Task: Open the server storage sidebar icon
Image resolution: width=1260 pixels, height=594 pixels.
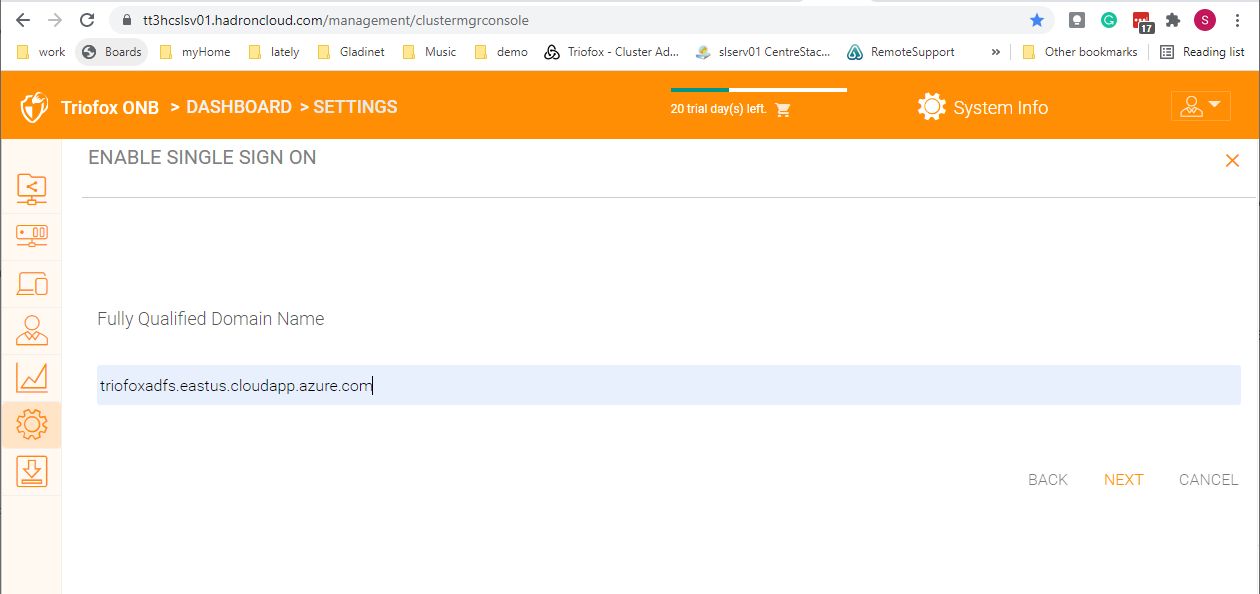Action: click(x=32, y=236)
